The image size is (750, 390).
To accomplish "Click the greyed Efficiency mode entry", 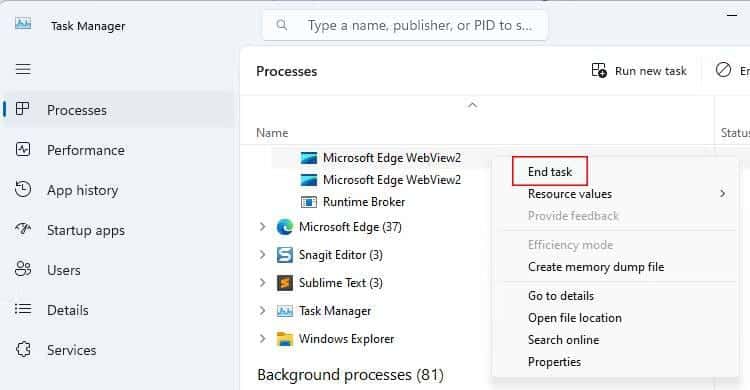I will pyautogui.click(x=570, y=245).
